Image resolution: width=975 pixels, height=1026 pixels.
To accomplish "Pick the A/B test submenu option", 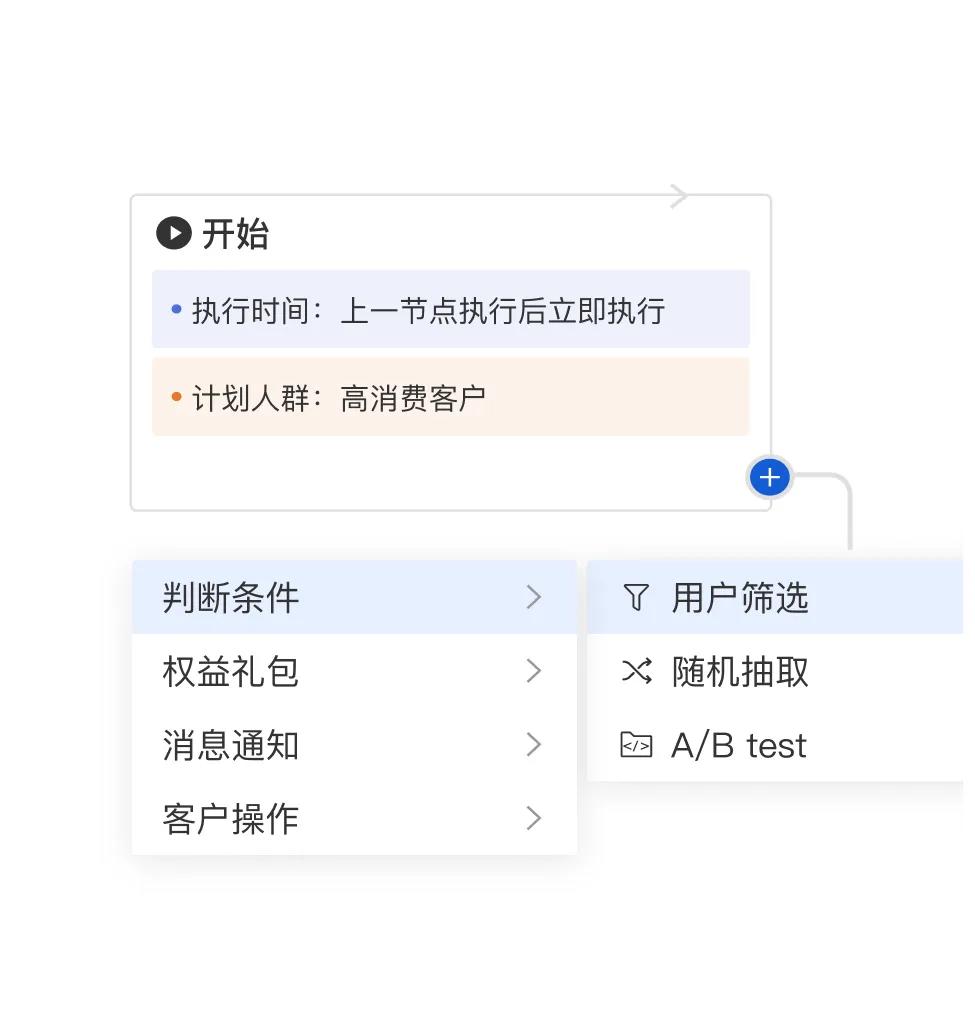I will tap(738, 745).
